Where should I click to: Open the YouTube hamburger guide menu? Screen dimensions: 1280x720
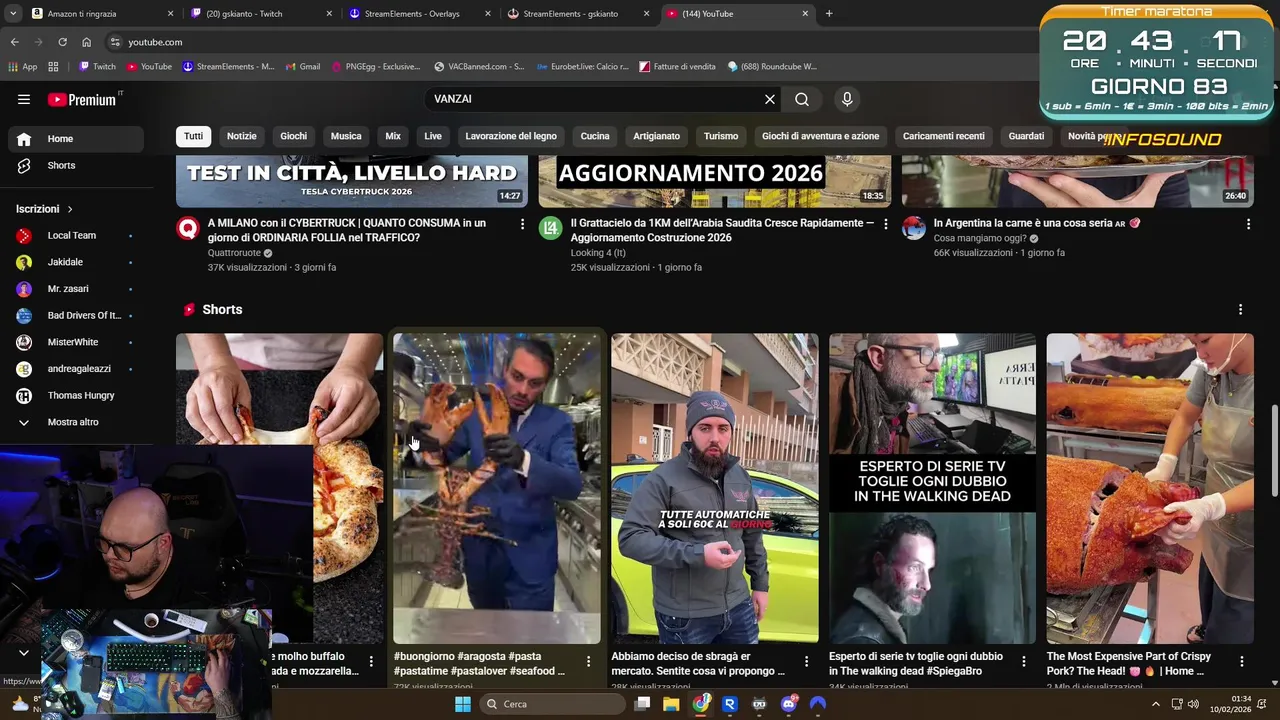(24, 99)
